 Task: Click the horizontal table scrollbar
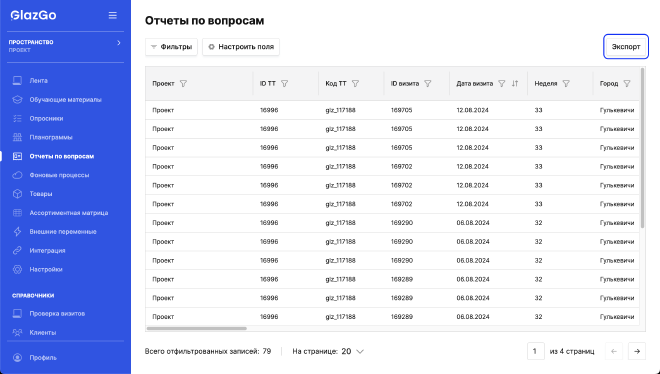(197, 329)
